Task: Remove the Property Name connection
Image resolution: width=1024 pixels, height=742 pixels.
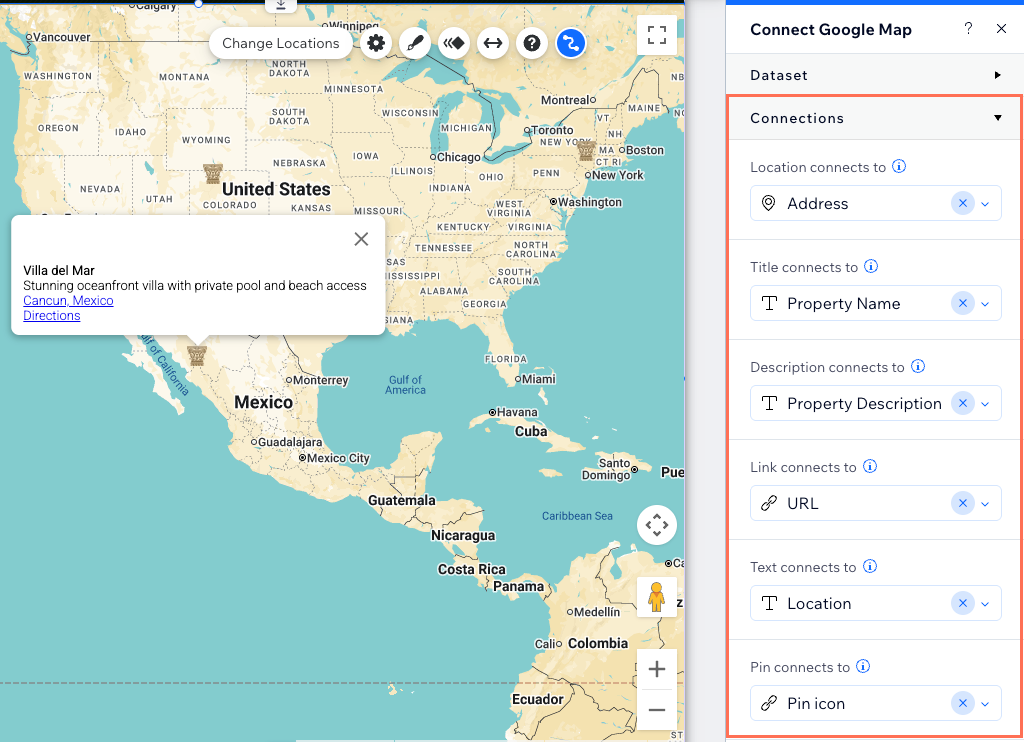Action: point(962,303)
